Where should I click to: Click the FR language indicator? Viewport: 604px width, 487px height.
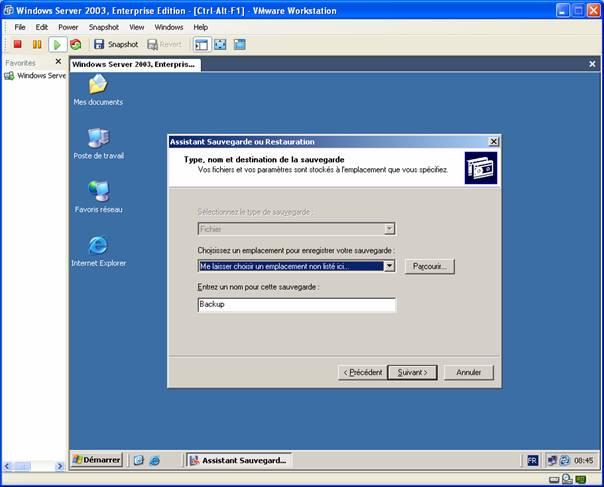[x=532, y=460]
